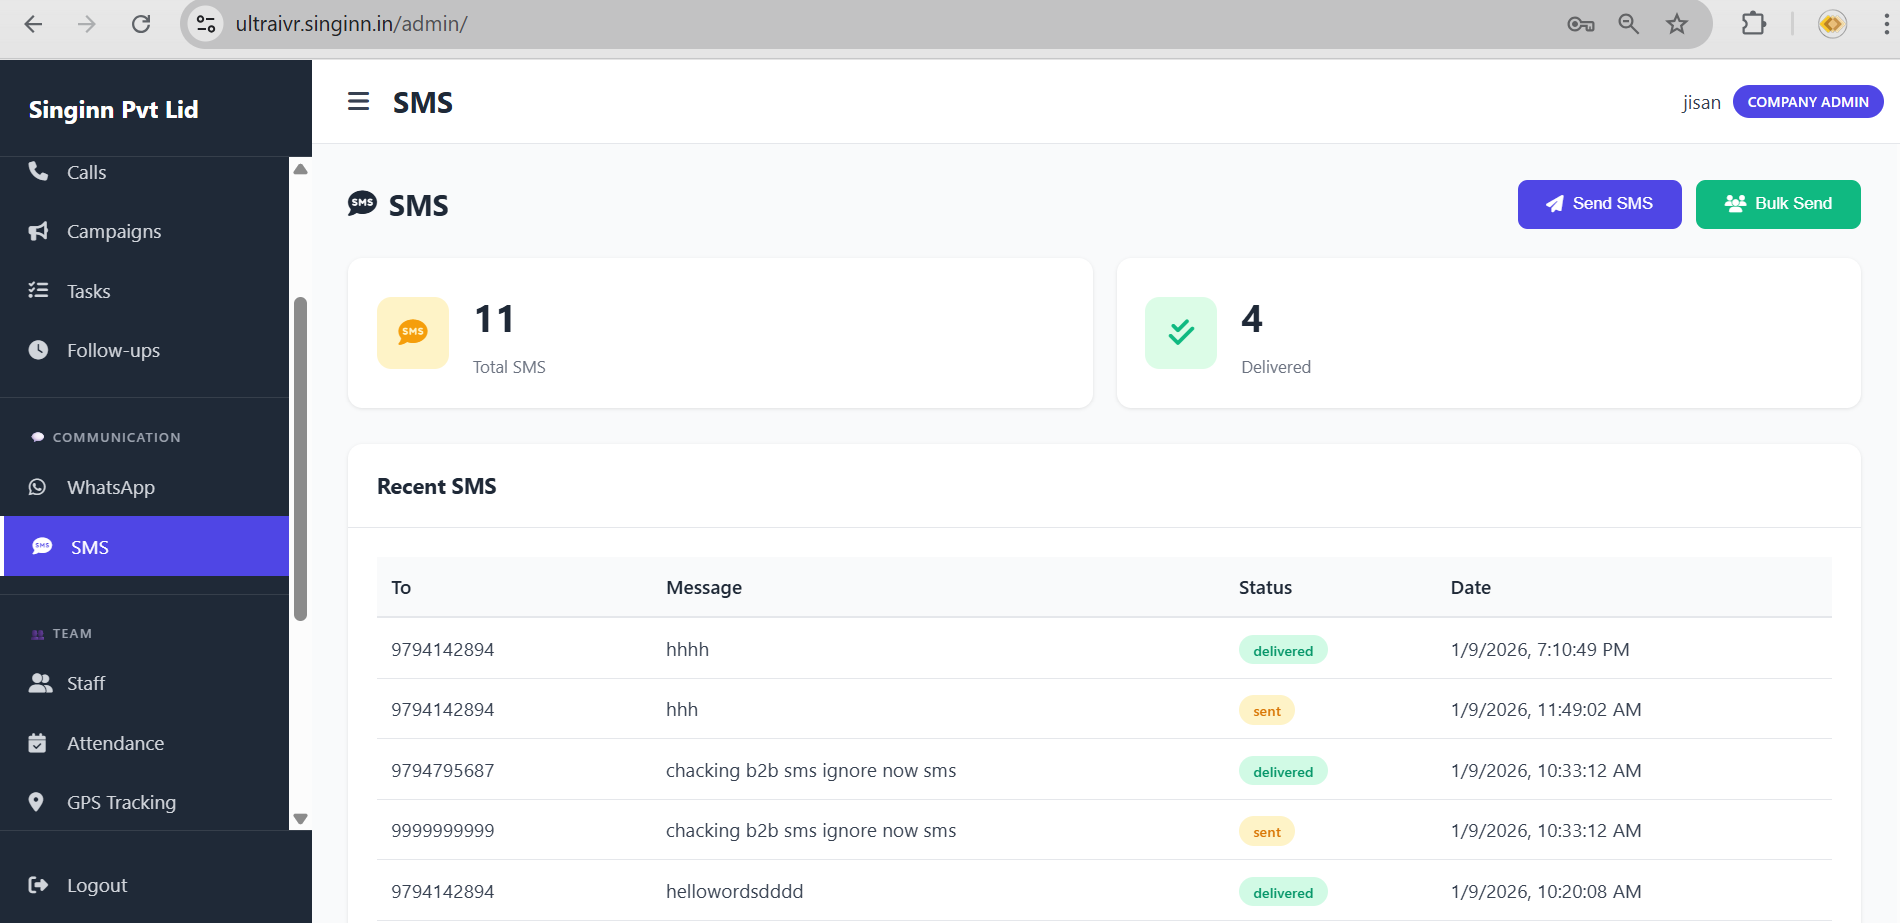
Task: Toggle the hamburger sidebar menu icon
Action: (358, 102)
